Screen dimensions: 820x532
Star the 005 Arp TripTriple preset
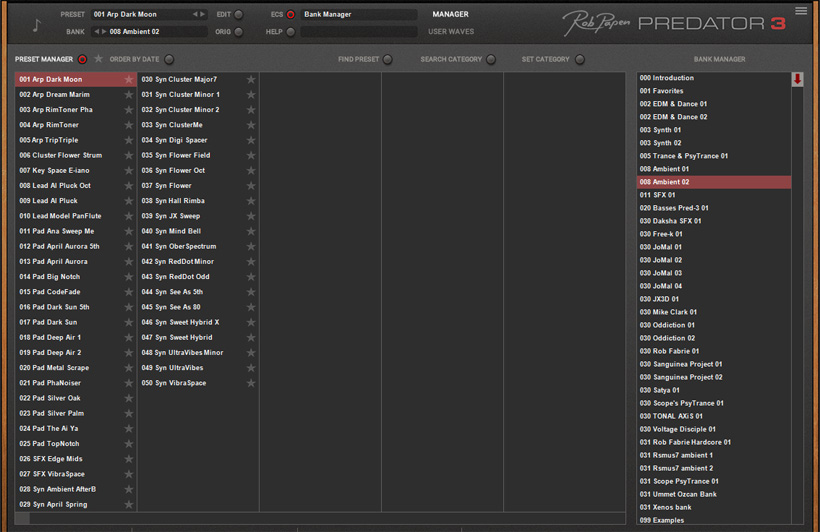tap(129, 140)
